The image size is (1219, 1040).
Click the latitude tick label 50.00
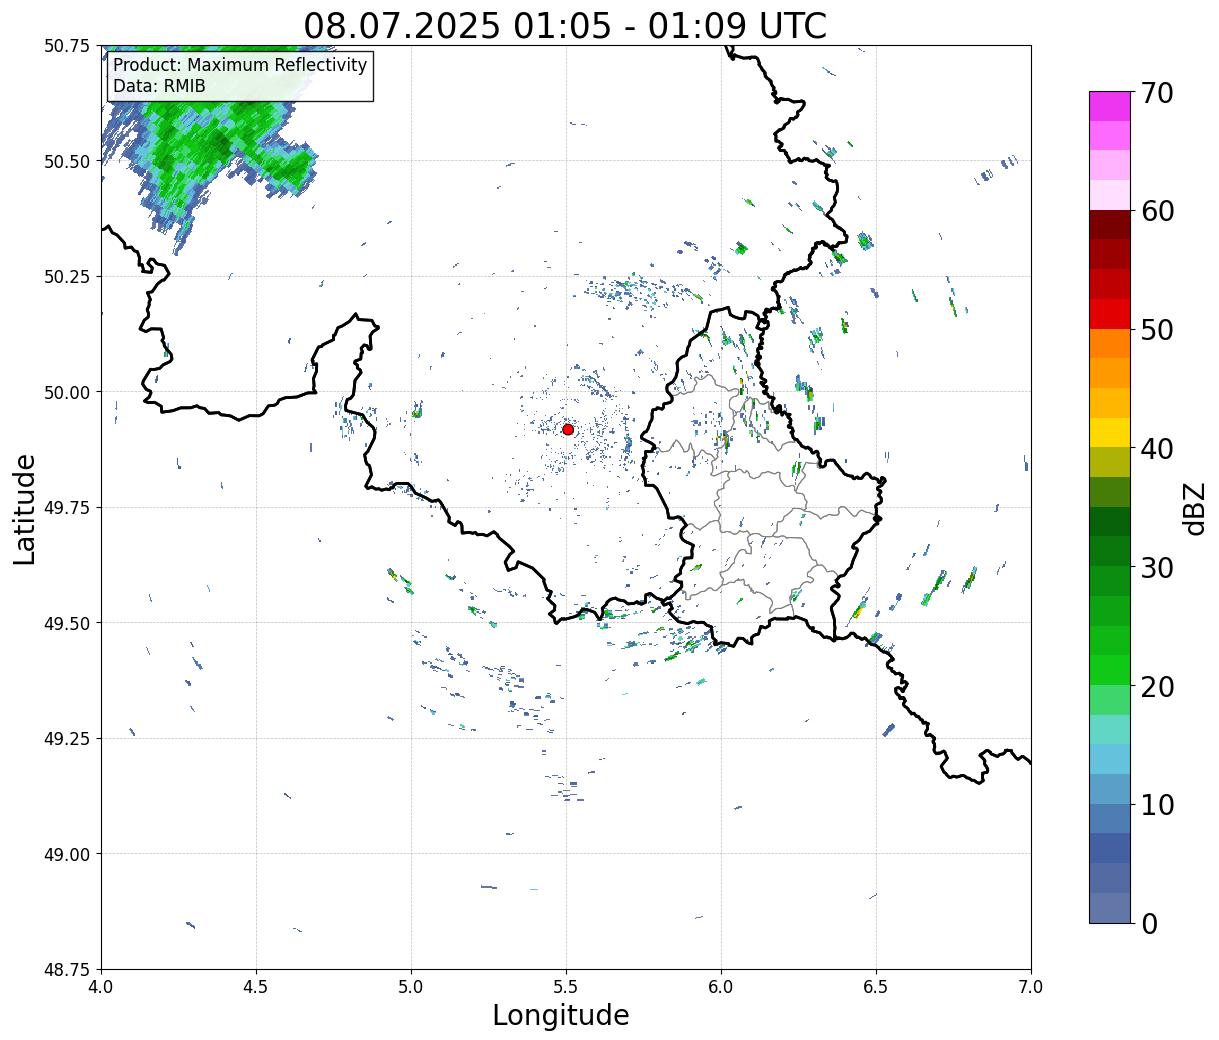coord(67,392)
